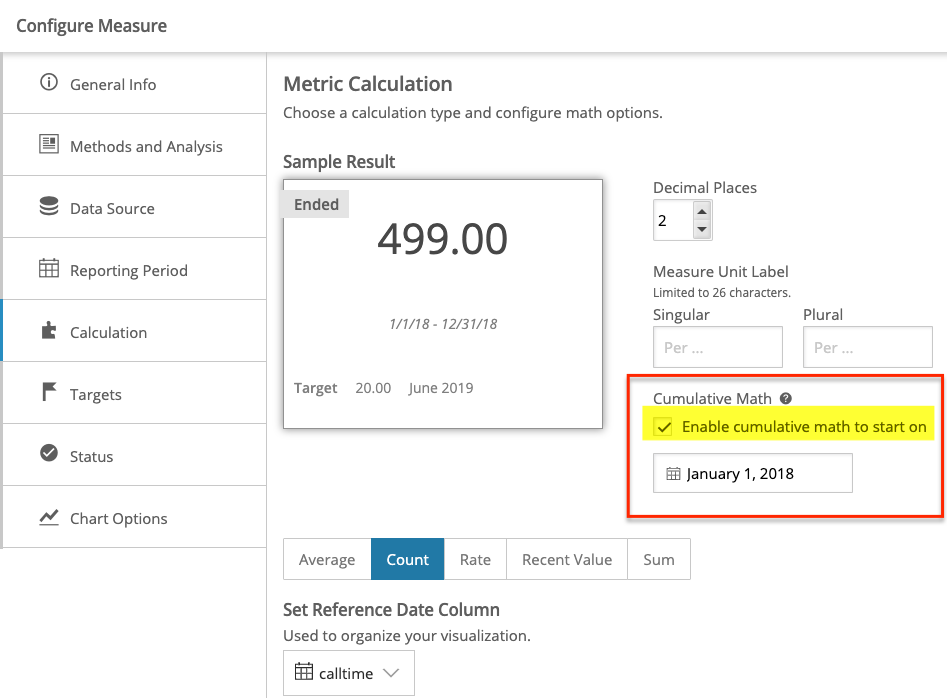Screen dimensions: 947x698
Task: Go to Reporting Period section
Action: (135, 269)
